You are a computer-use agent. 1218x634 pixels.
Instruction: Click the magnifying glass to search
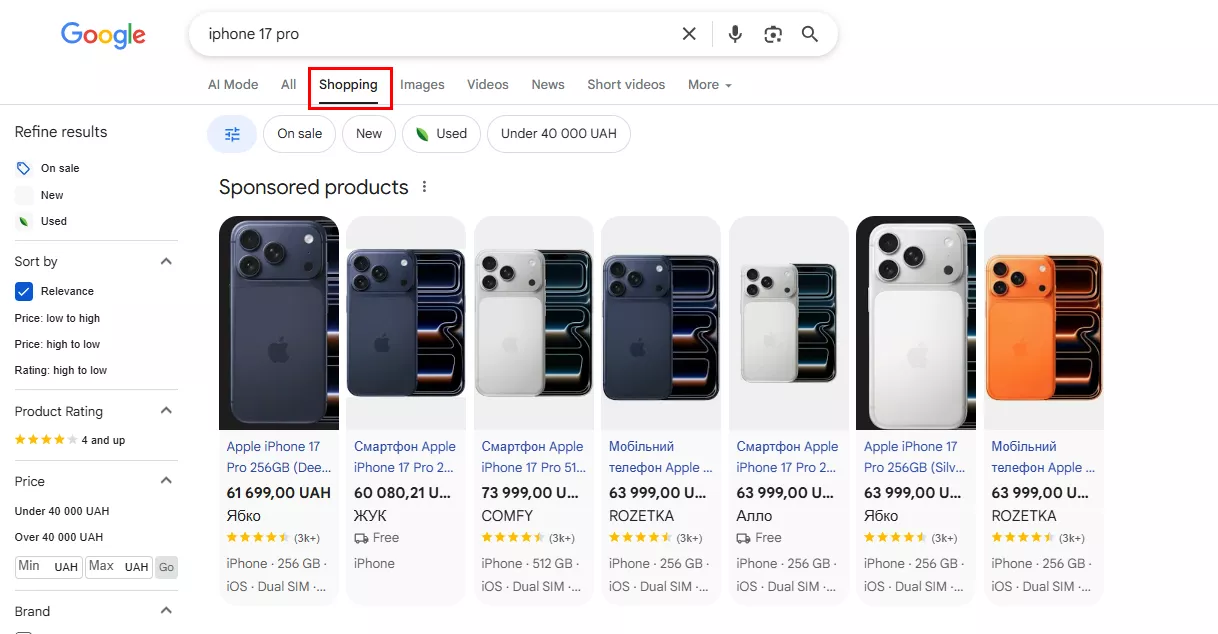pos(810,33)
